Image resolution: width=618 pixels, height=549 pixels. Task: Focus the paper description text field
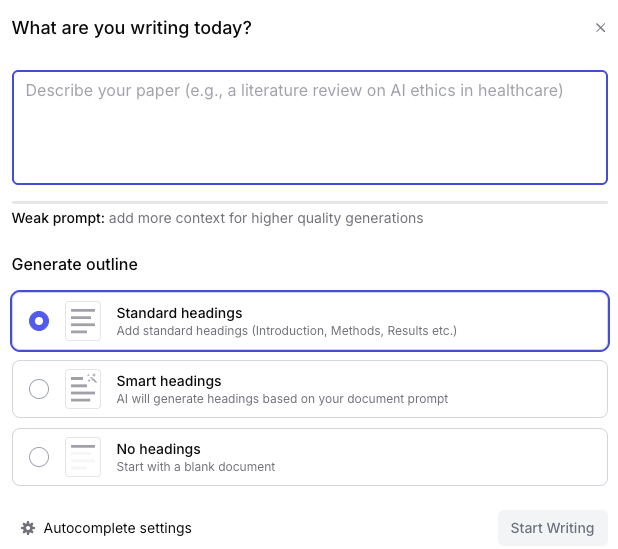coord(309,128)
